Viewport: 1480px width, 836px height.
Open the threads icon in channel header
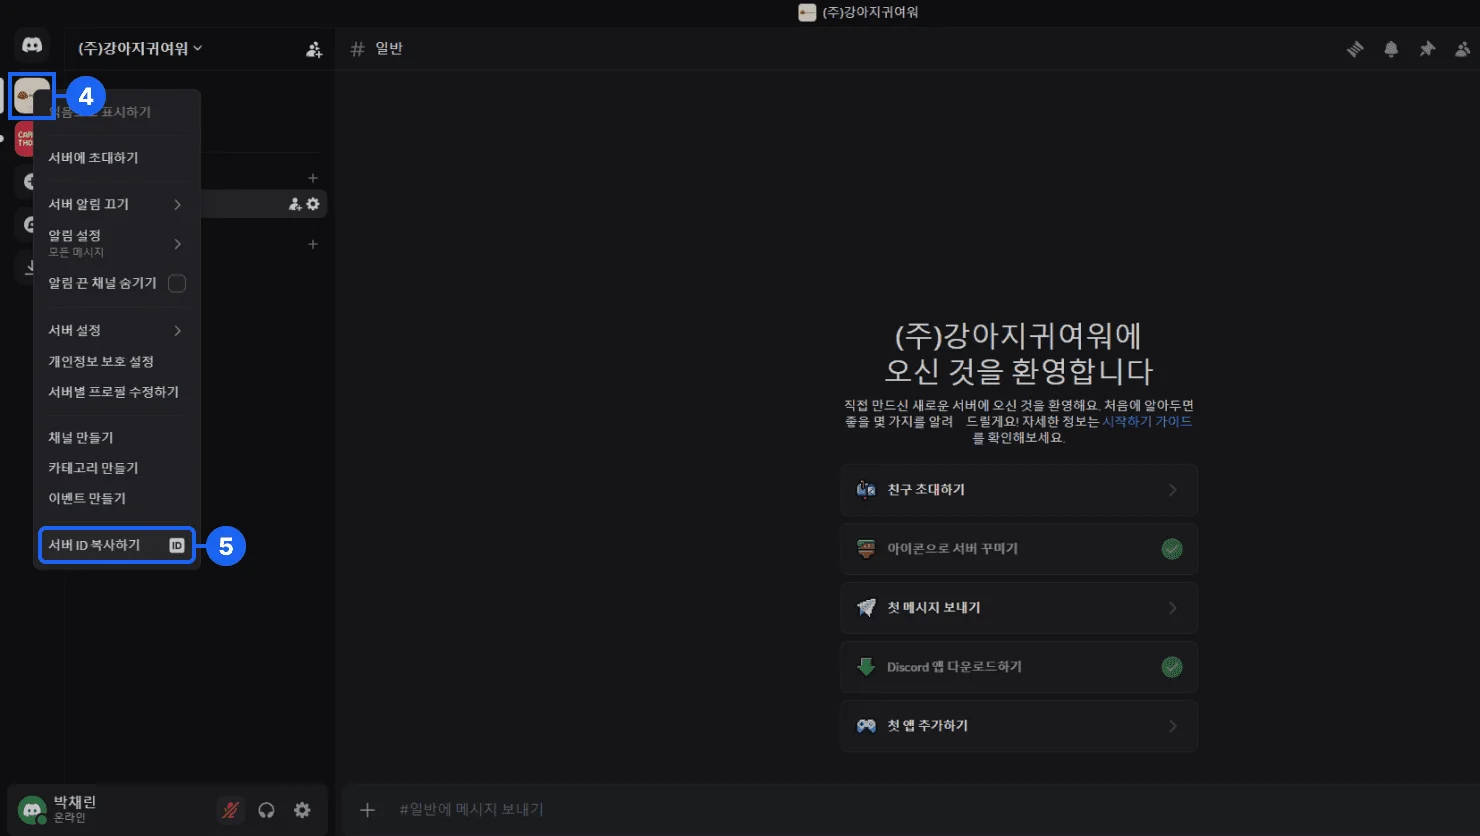(x=1355, y=49)
